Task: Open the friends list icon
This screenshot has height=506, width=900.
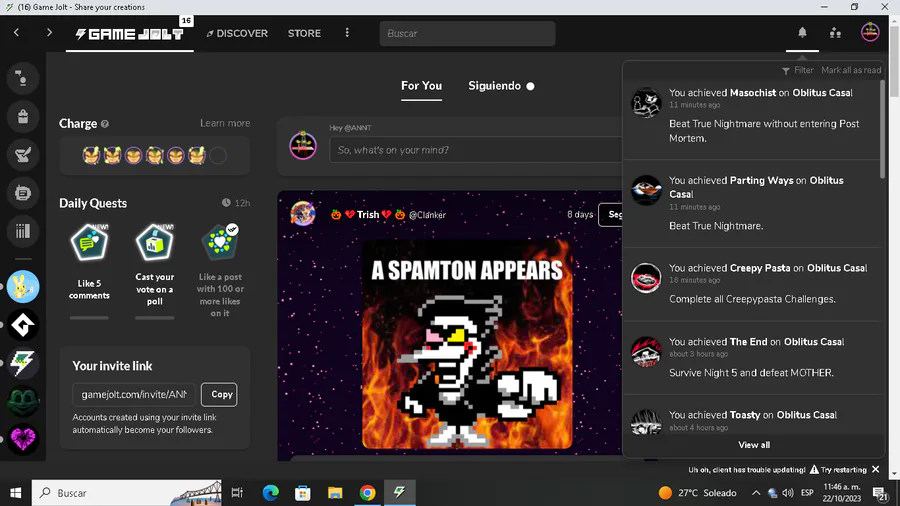Action: 835,33
